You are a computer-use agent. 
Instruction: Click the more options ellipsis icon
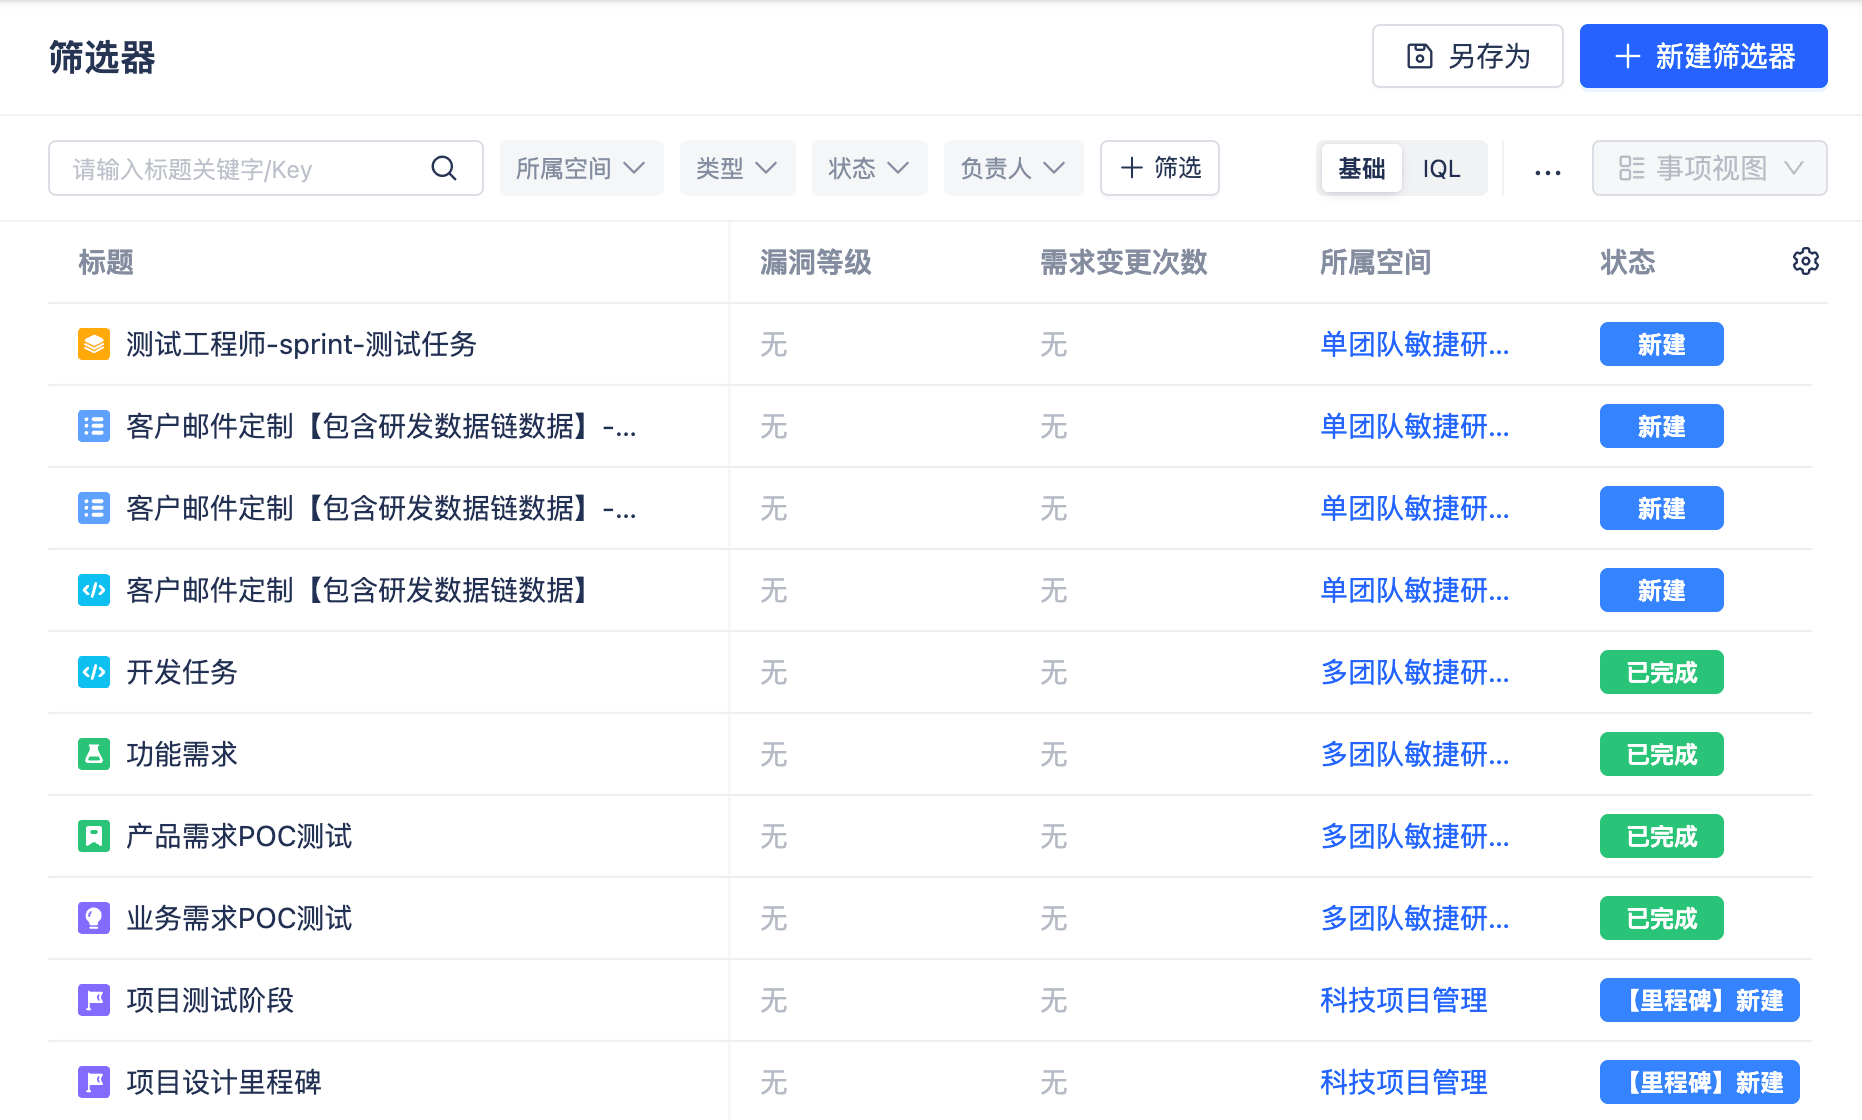[x=1547, y=172]
